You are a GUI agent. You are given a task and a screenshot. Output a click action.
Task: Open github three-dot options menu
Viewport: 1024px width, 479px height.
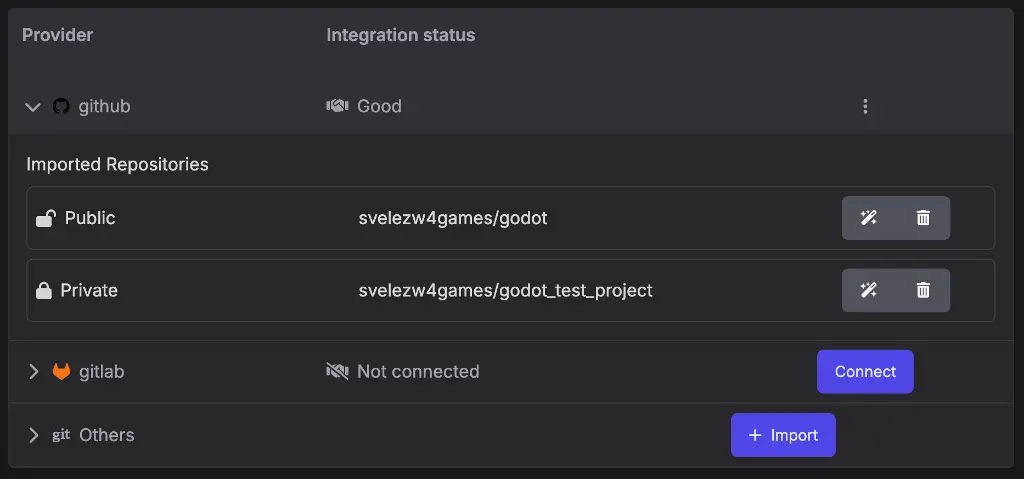coord(865,106)
